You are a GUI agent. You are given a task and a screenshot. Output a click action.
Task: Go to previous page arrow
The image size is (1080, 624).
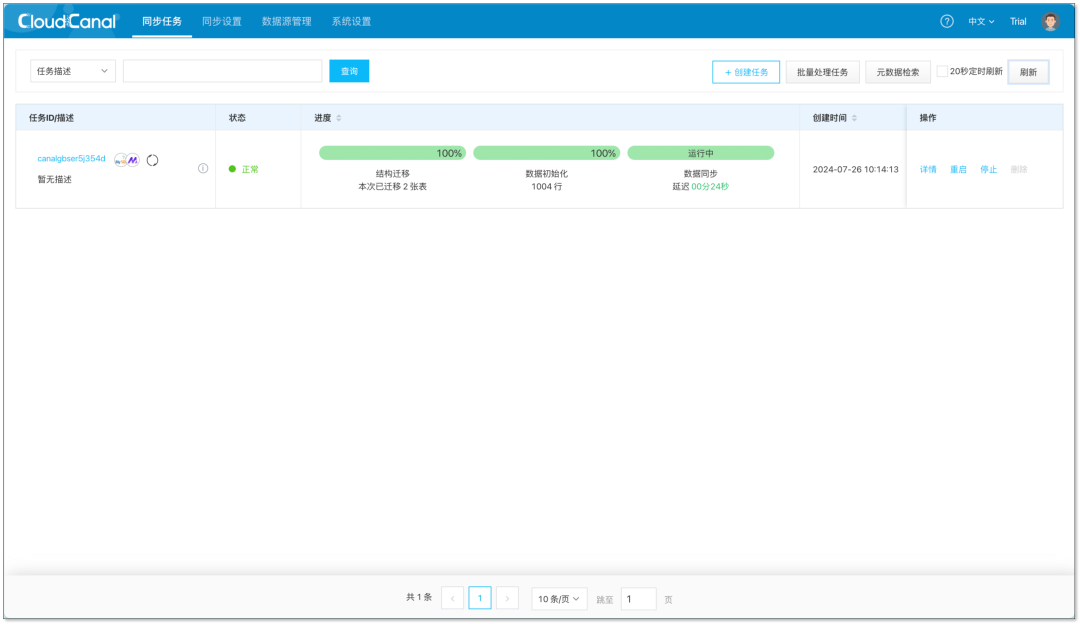click(x=453, y=598)
